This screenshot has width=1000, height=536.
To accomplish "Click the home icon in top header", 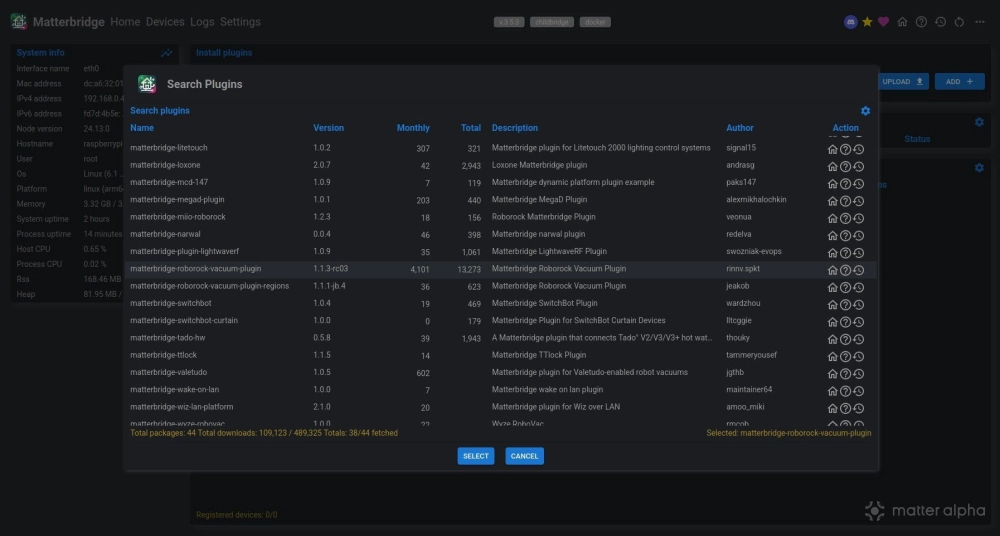I will pyautogui.click(x=902, y=22).
